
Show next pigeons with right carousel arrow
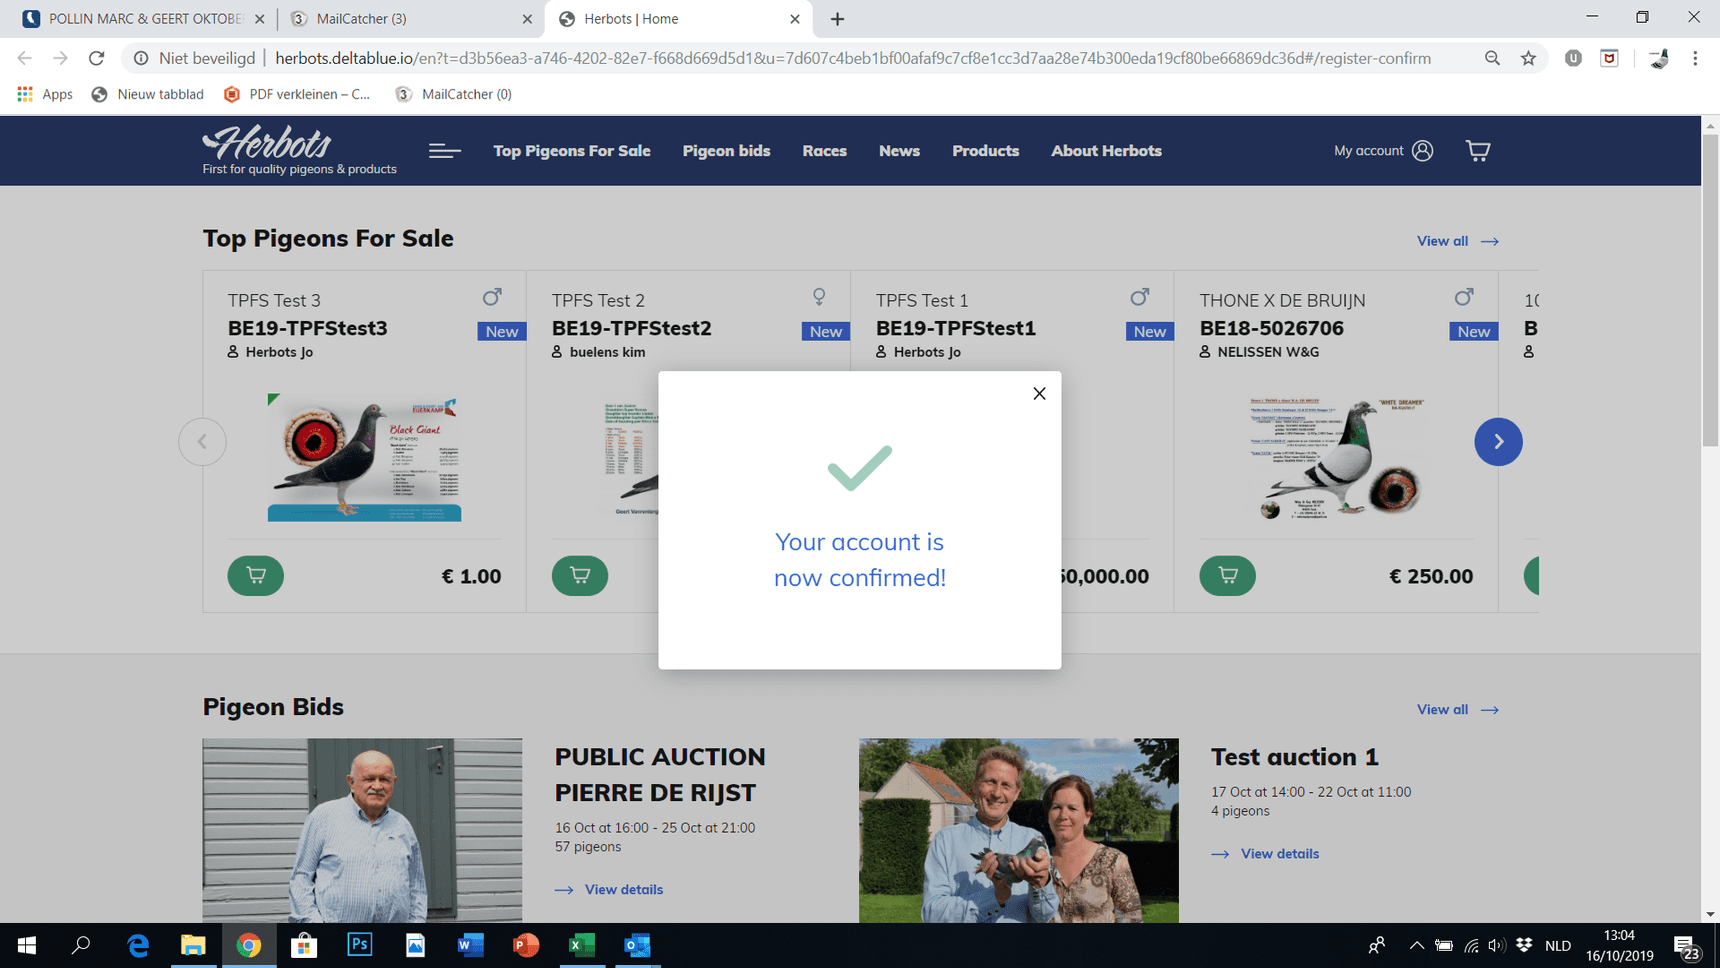(x=1497, y=442)
